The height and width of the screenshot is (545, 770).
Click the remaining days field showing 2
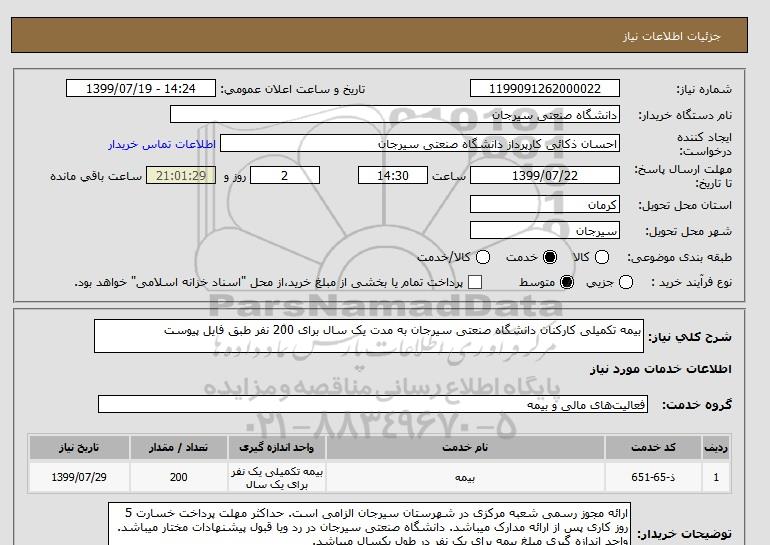pos(285,175)
